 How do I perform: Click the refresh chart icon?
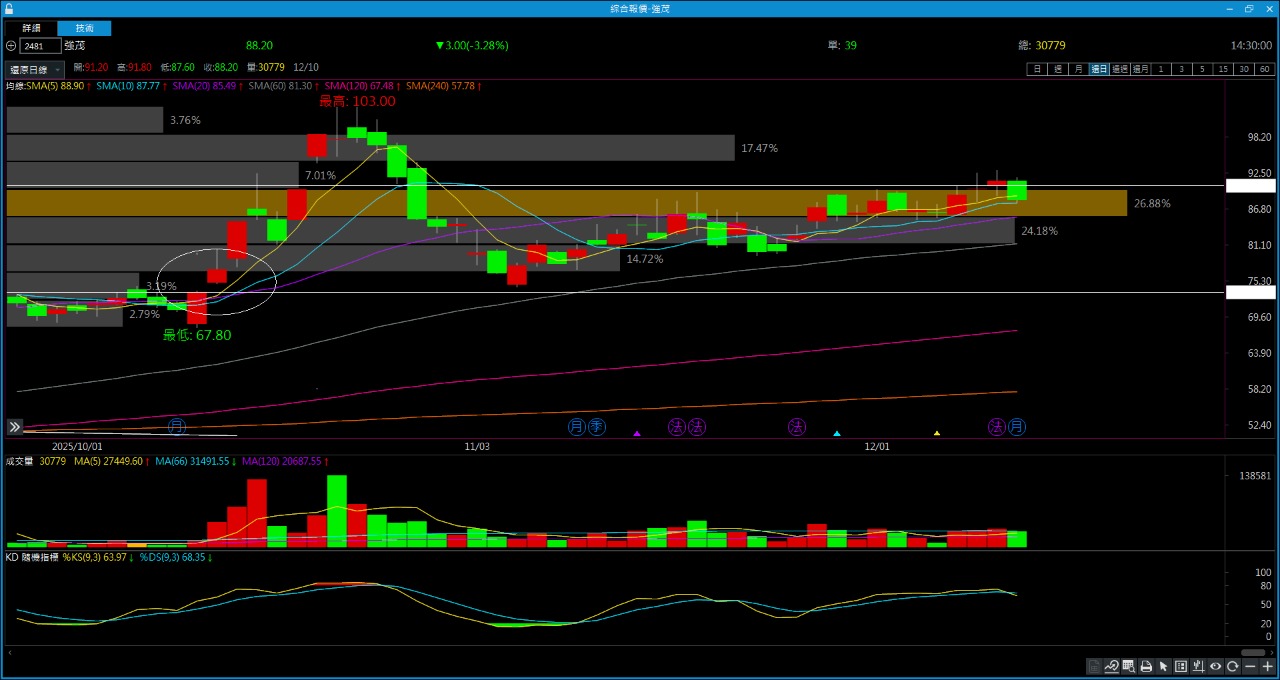pyautogui.click(x=1233, y=667)
